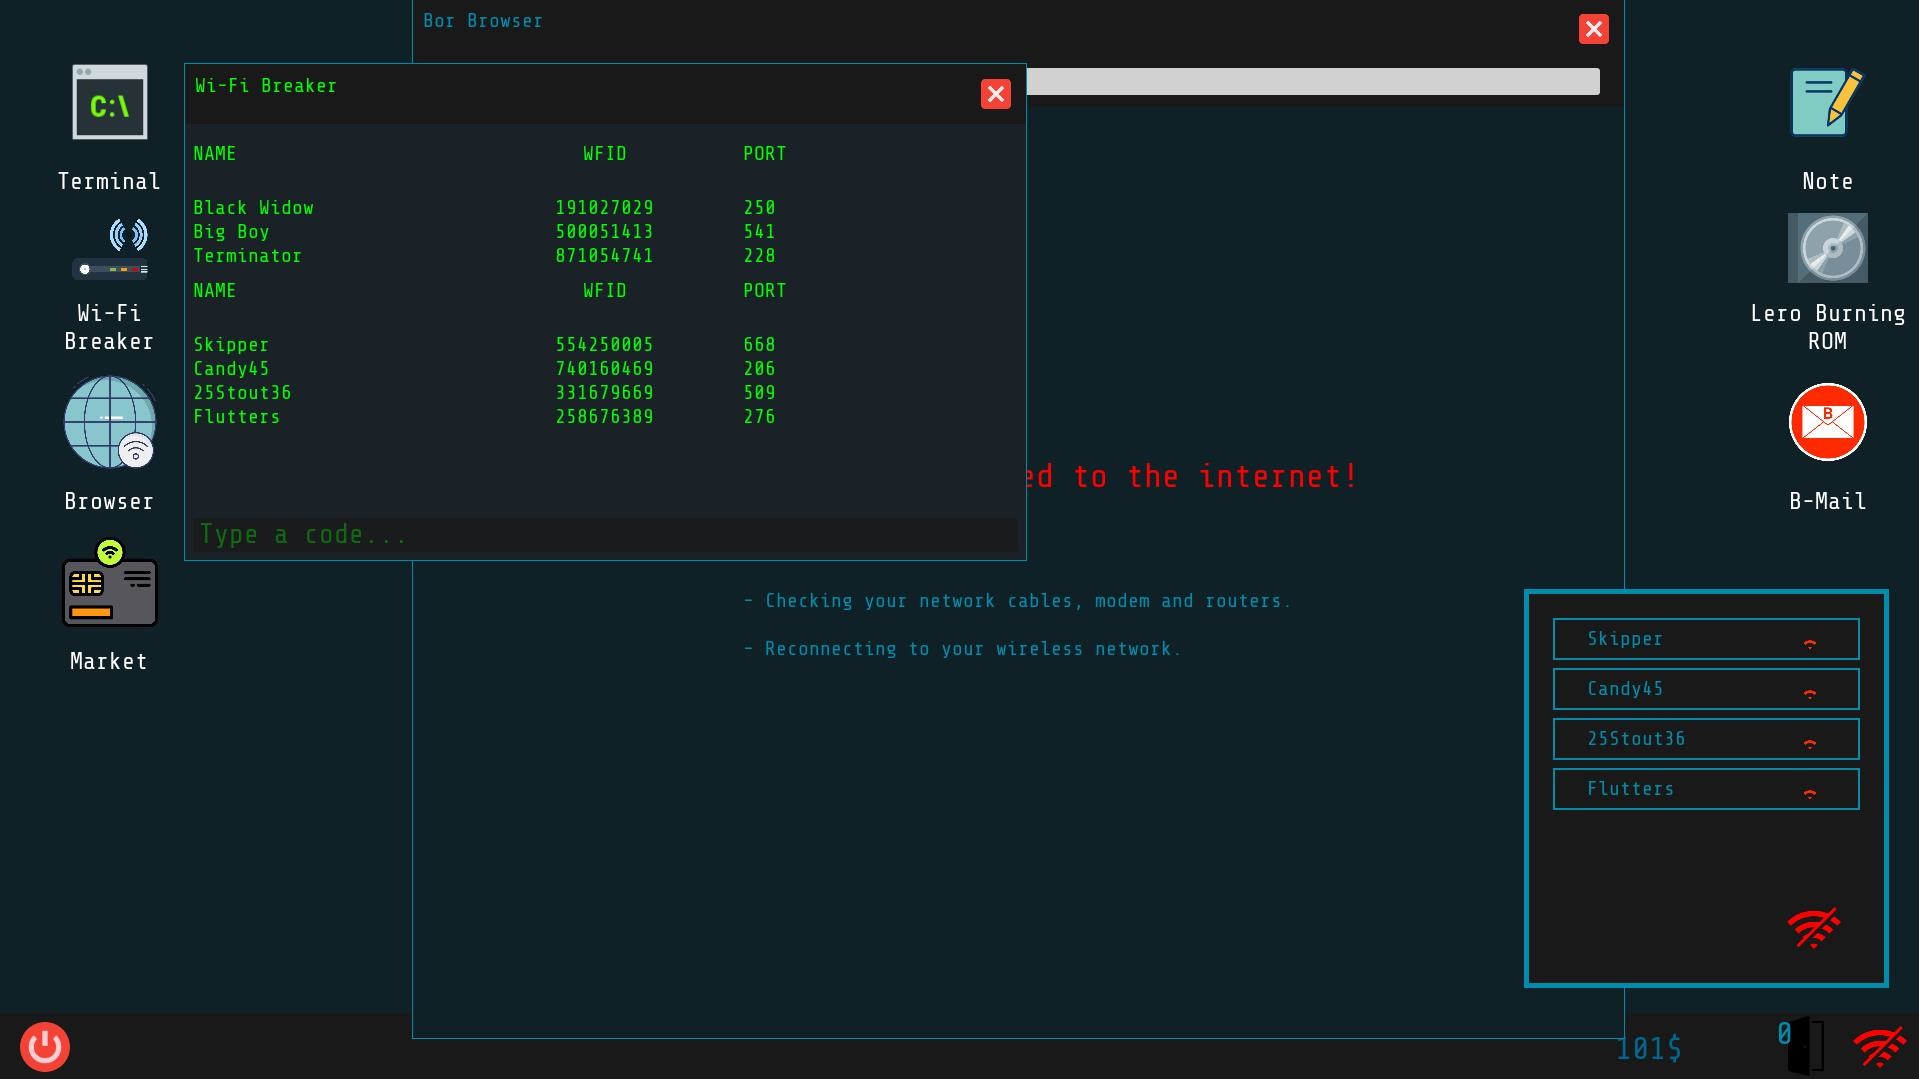Choose the 255tout36 network entry
1919x1079 pixels.
[x=1705, y=739]
